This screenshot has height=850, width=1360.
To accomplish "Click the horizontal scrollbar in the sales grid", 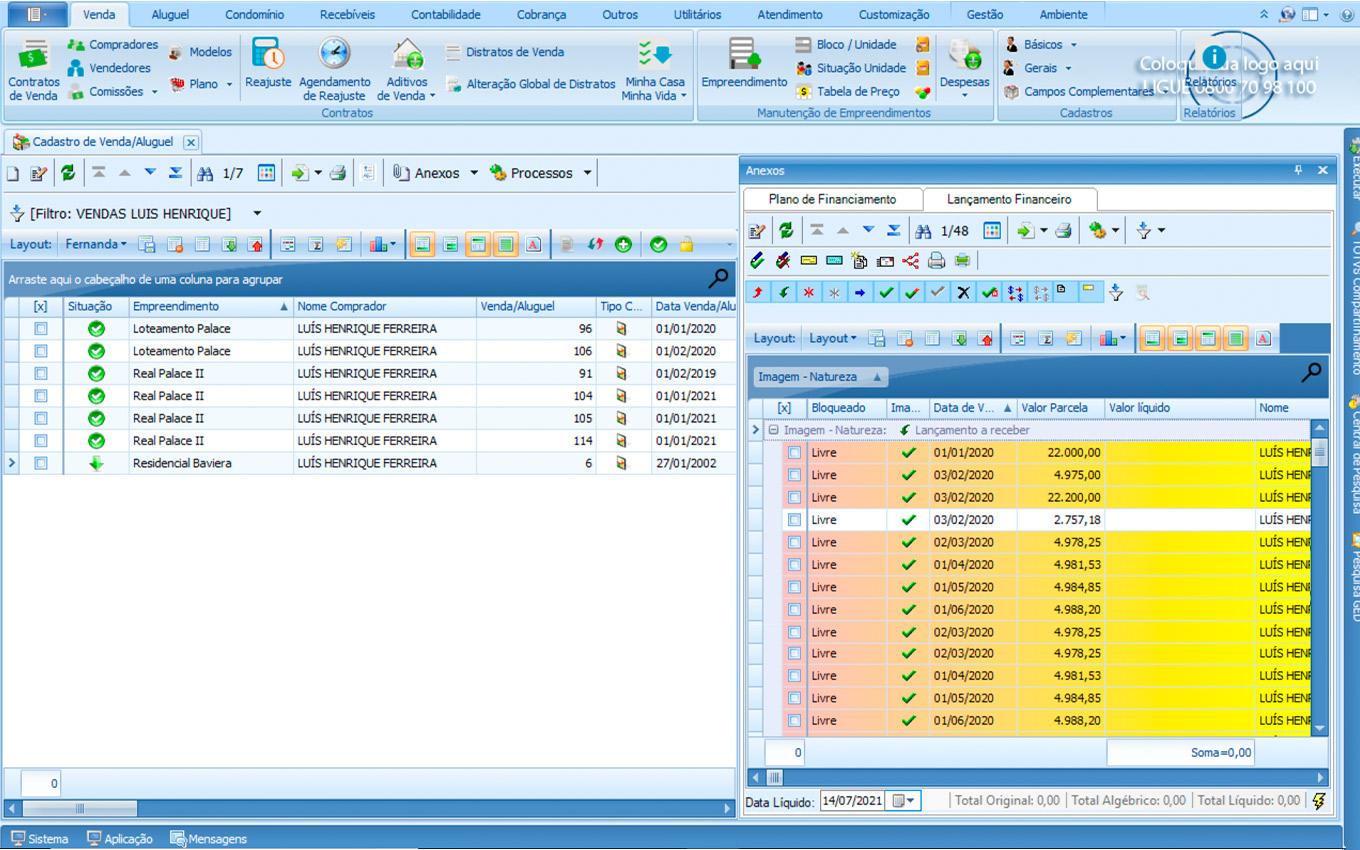I will (80, 808).
